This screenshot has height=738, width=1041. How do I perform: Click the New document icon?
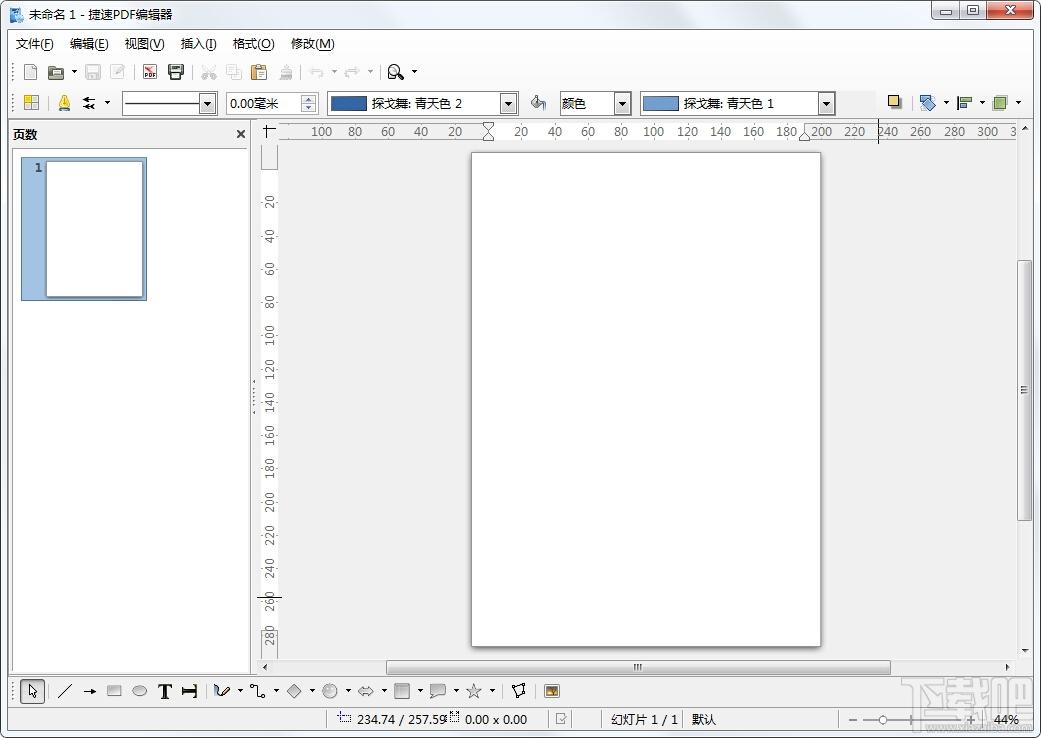pyautogui.click(x=31, y=72)
